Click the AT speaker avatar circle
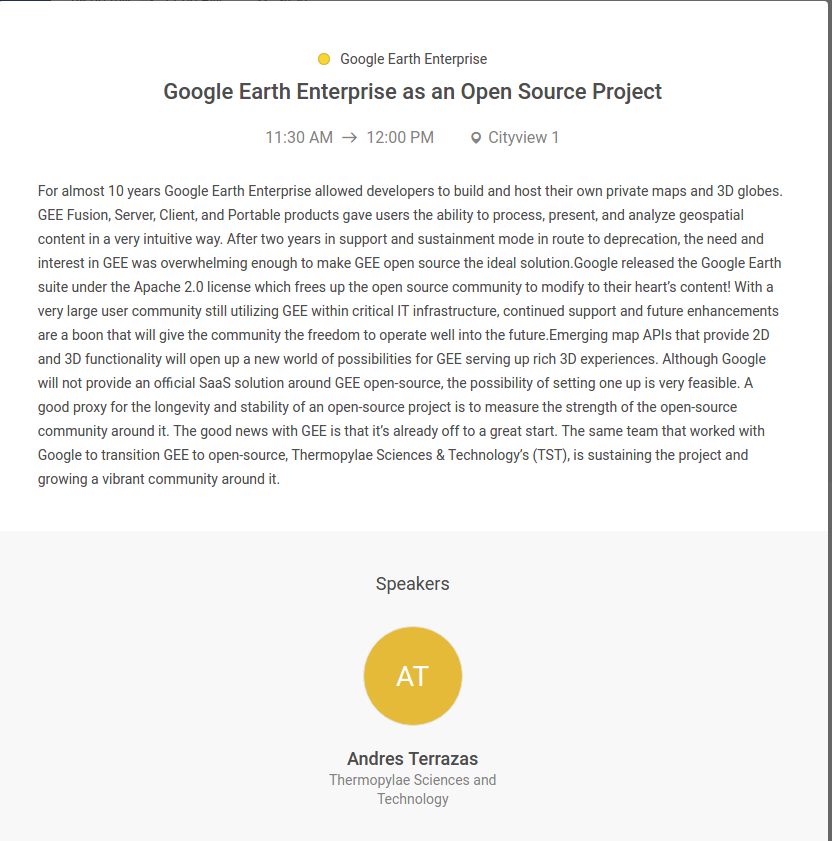Screen dimensions: 832x841 (x=413, y=676)
